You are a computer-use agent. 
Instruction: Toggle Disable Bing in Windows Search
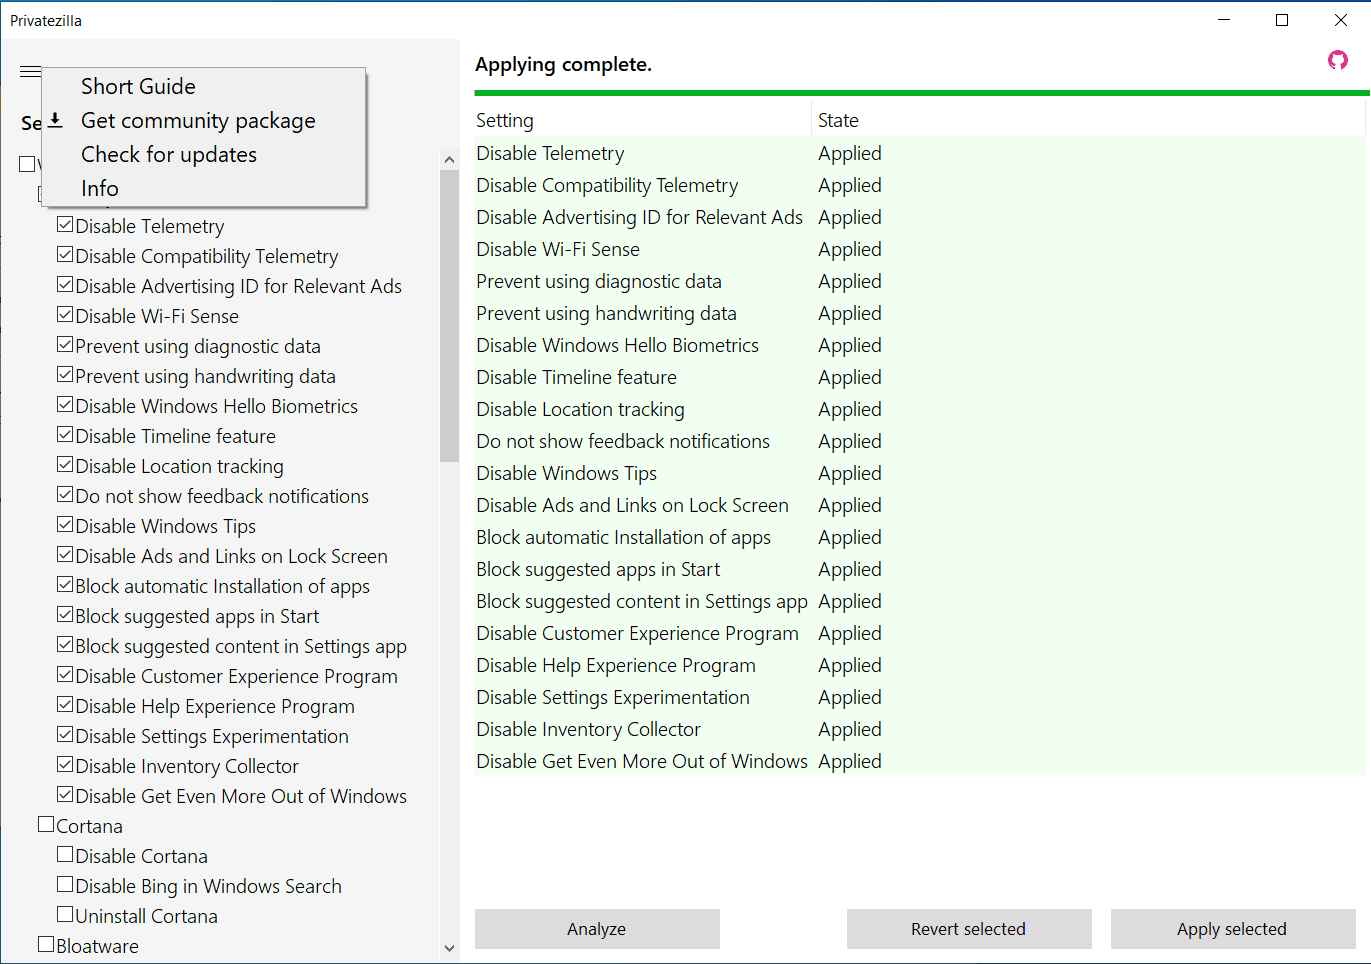[x=65, y=885]
